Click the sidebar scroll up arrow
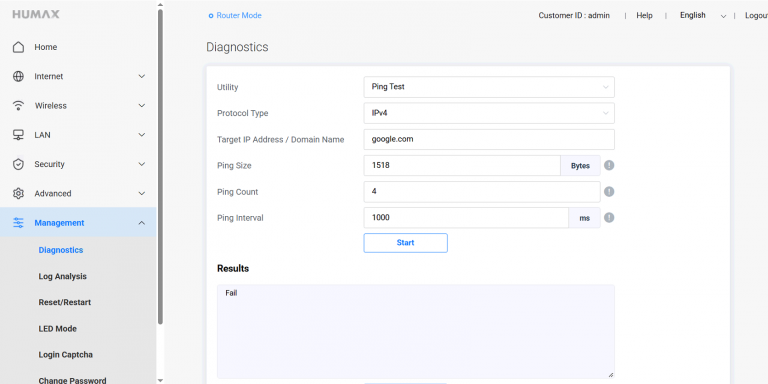The image size is (768, 384). point(160,4)
